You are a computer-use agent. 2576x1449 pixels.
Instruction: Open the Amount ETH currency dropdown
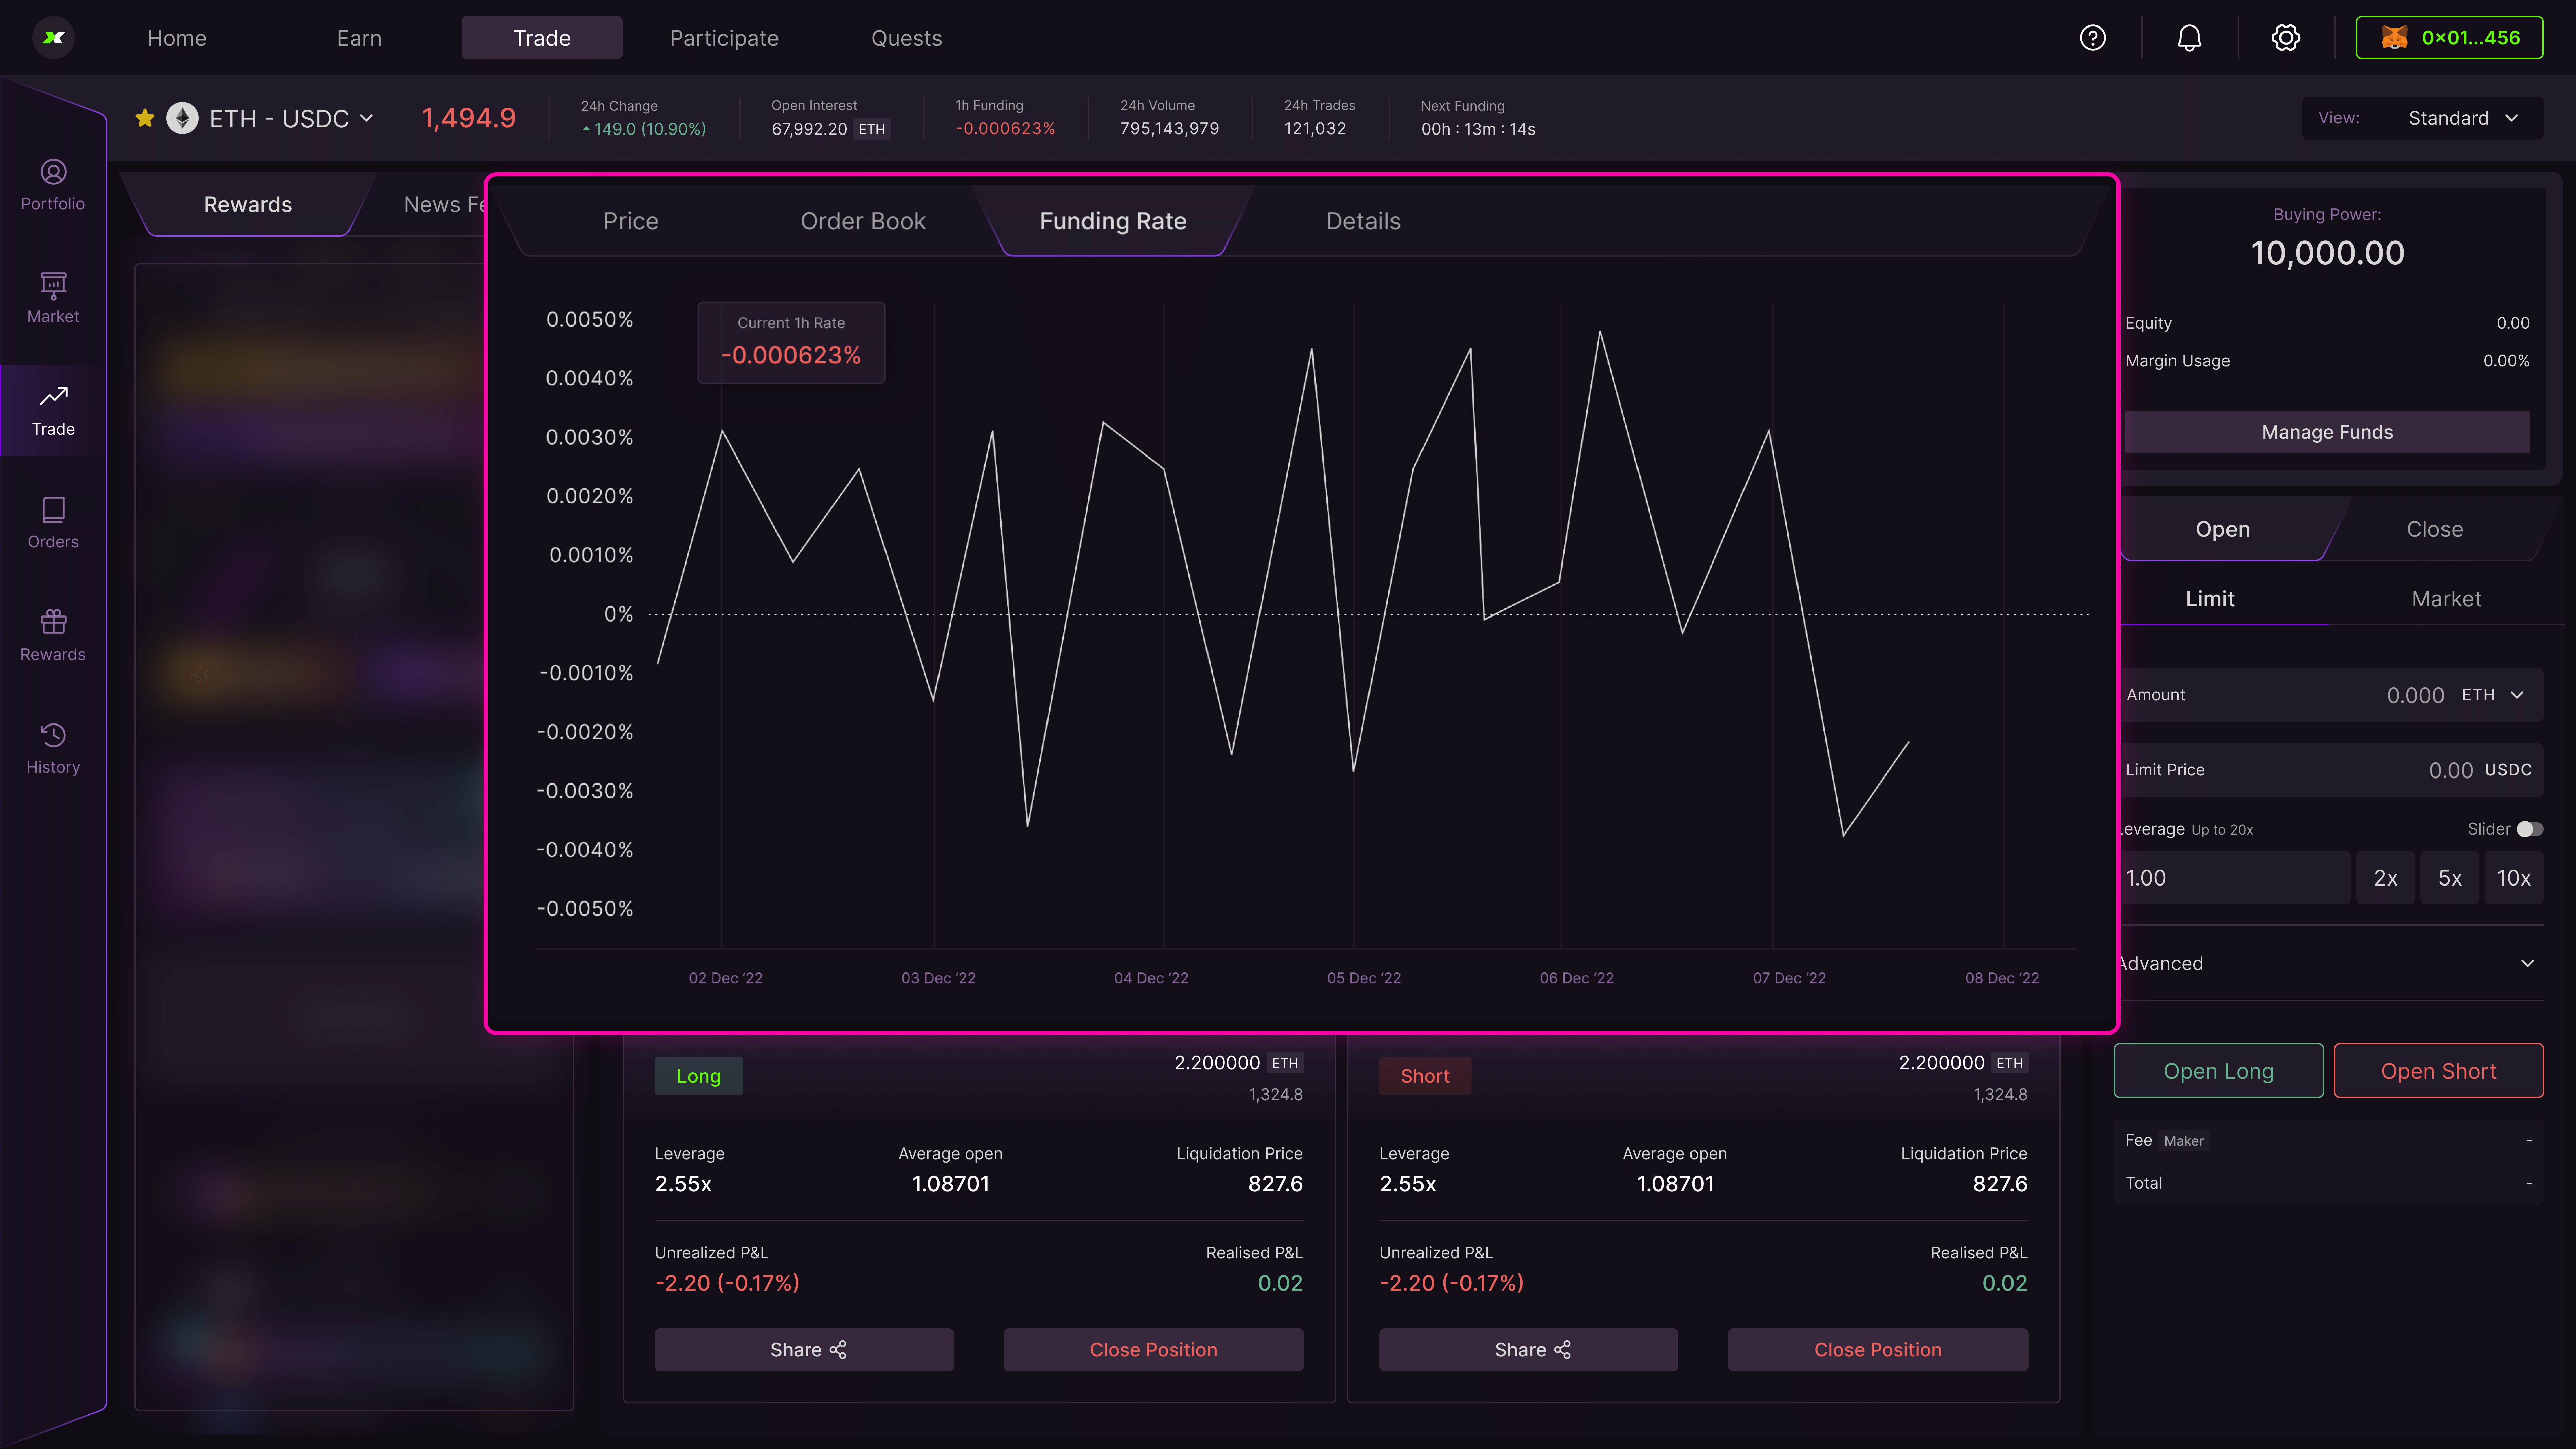pos(2493,695)
